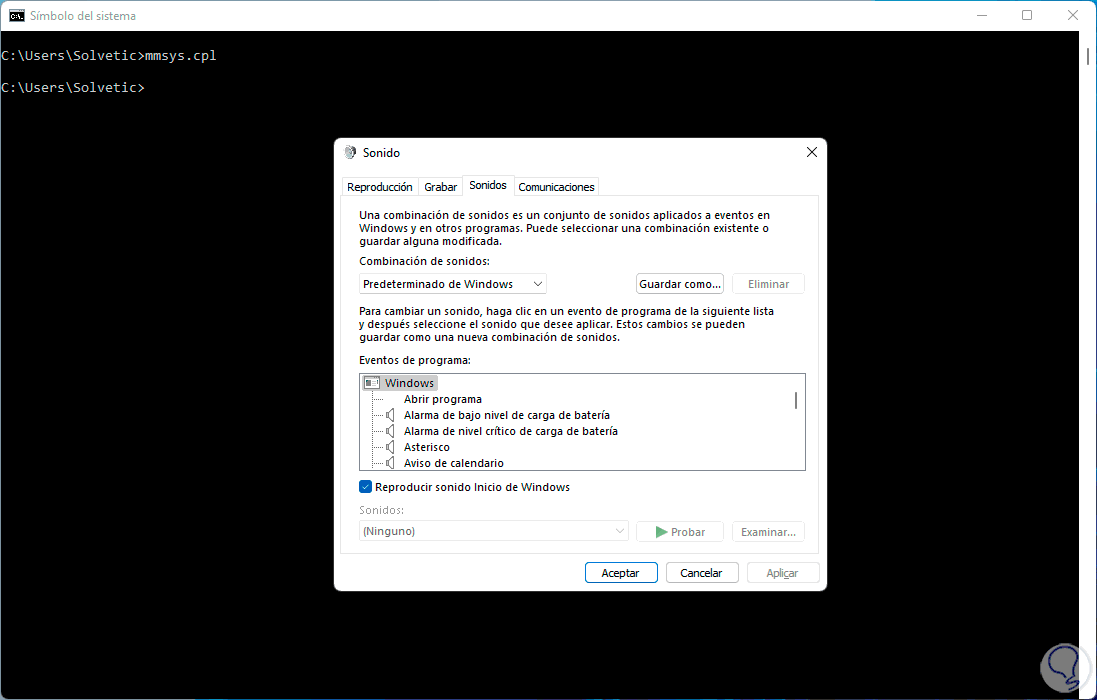Click the Windows group icon in events list
The image size is (1097, 700).
[x=372, y=383]
